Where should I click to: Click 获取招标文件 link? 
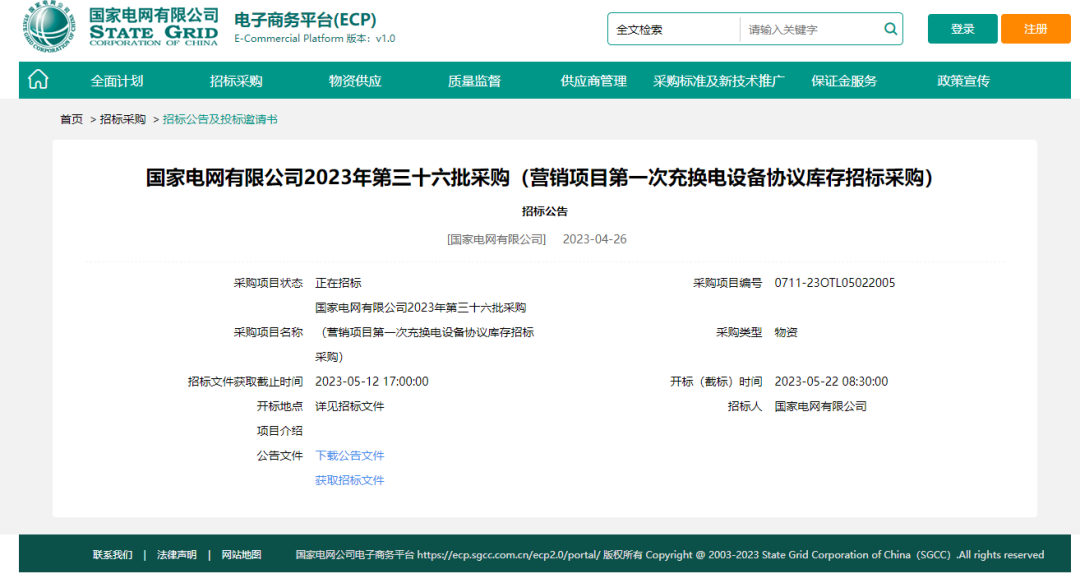[x=349, y=480]
